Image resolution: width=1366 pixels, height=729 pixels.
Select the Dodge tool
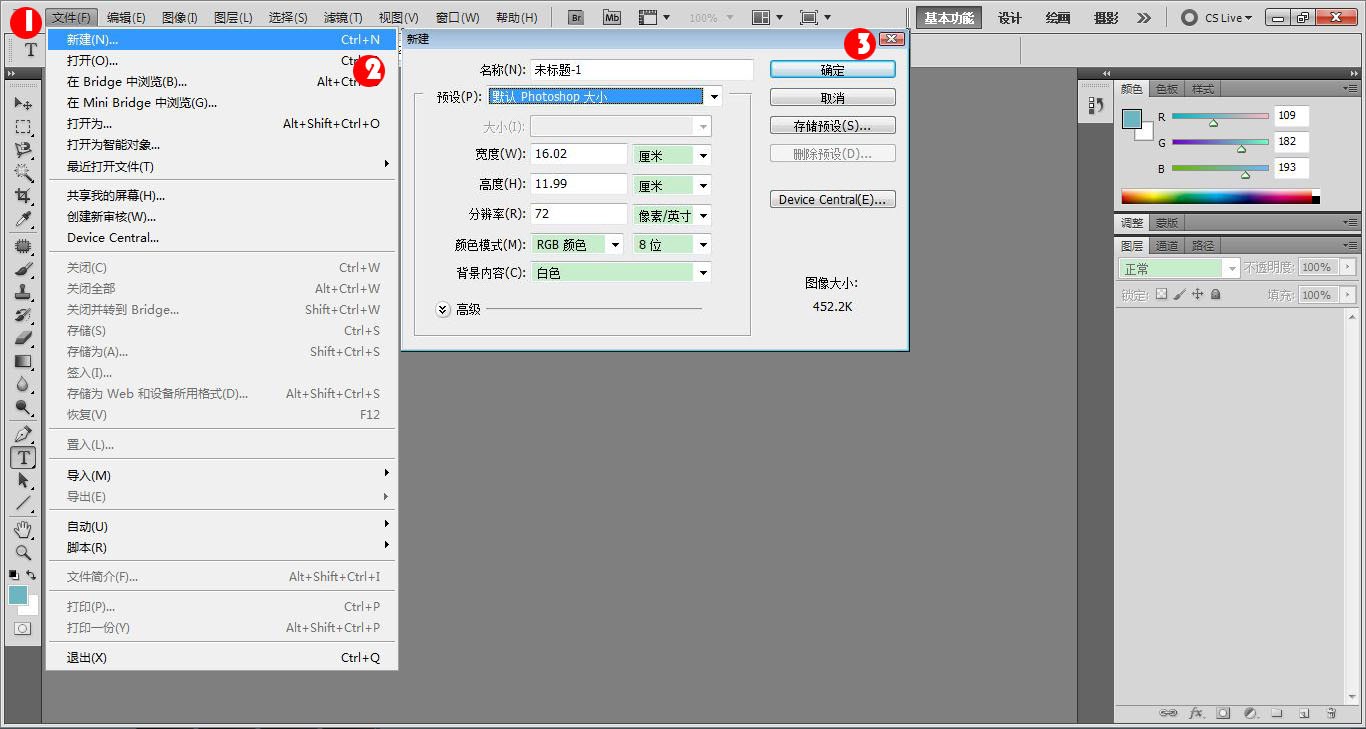pyautogui.click(x=23, y=407)
